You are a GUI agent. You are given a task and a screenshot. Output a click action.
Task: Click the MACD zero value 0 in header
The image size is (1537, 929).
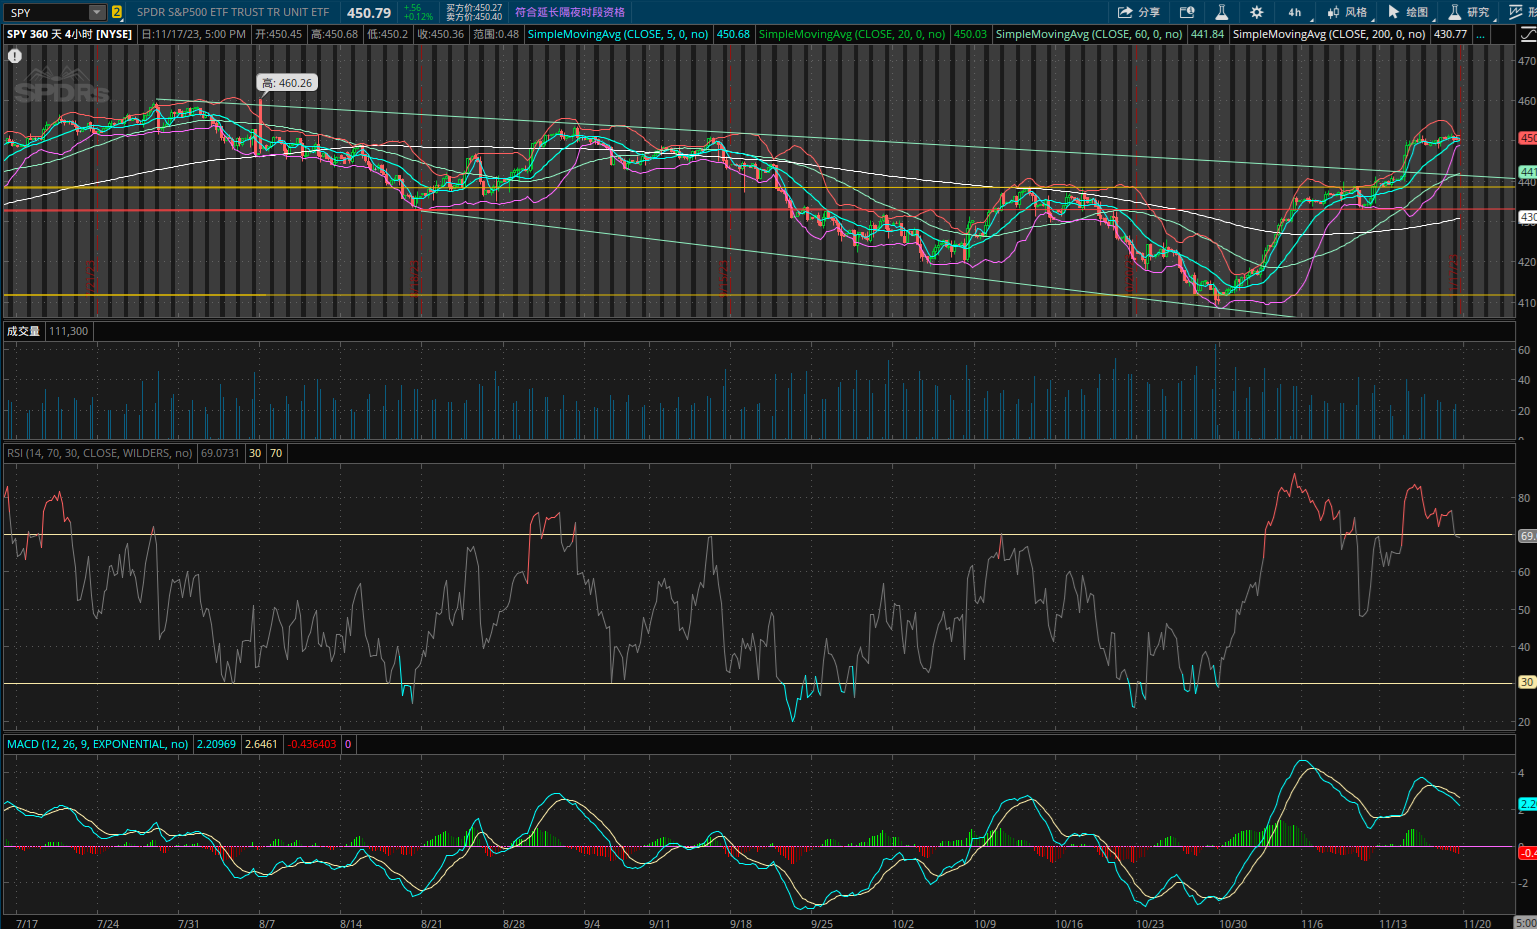pos(348,744)
